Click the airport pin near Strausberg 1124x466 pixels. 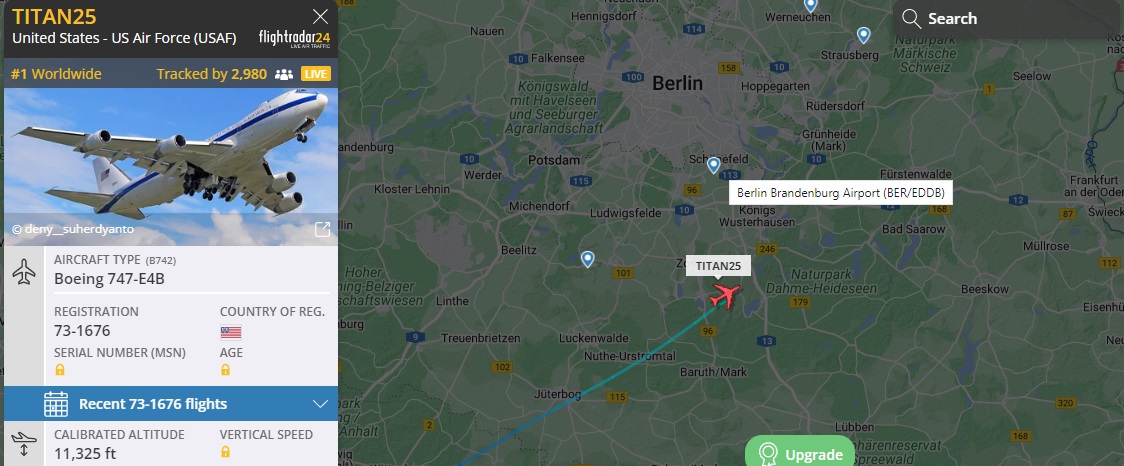coord(864,34)
